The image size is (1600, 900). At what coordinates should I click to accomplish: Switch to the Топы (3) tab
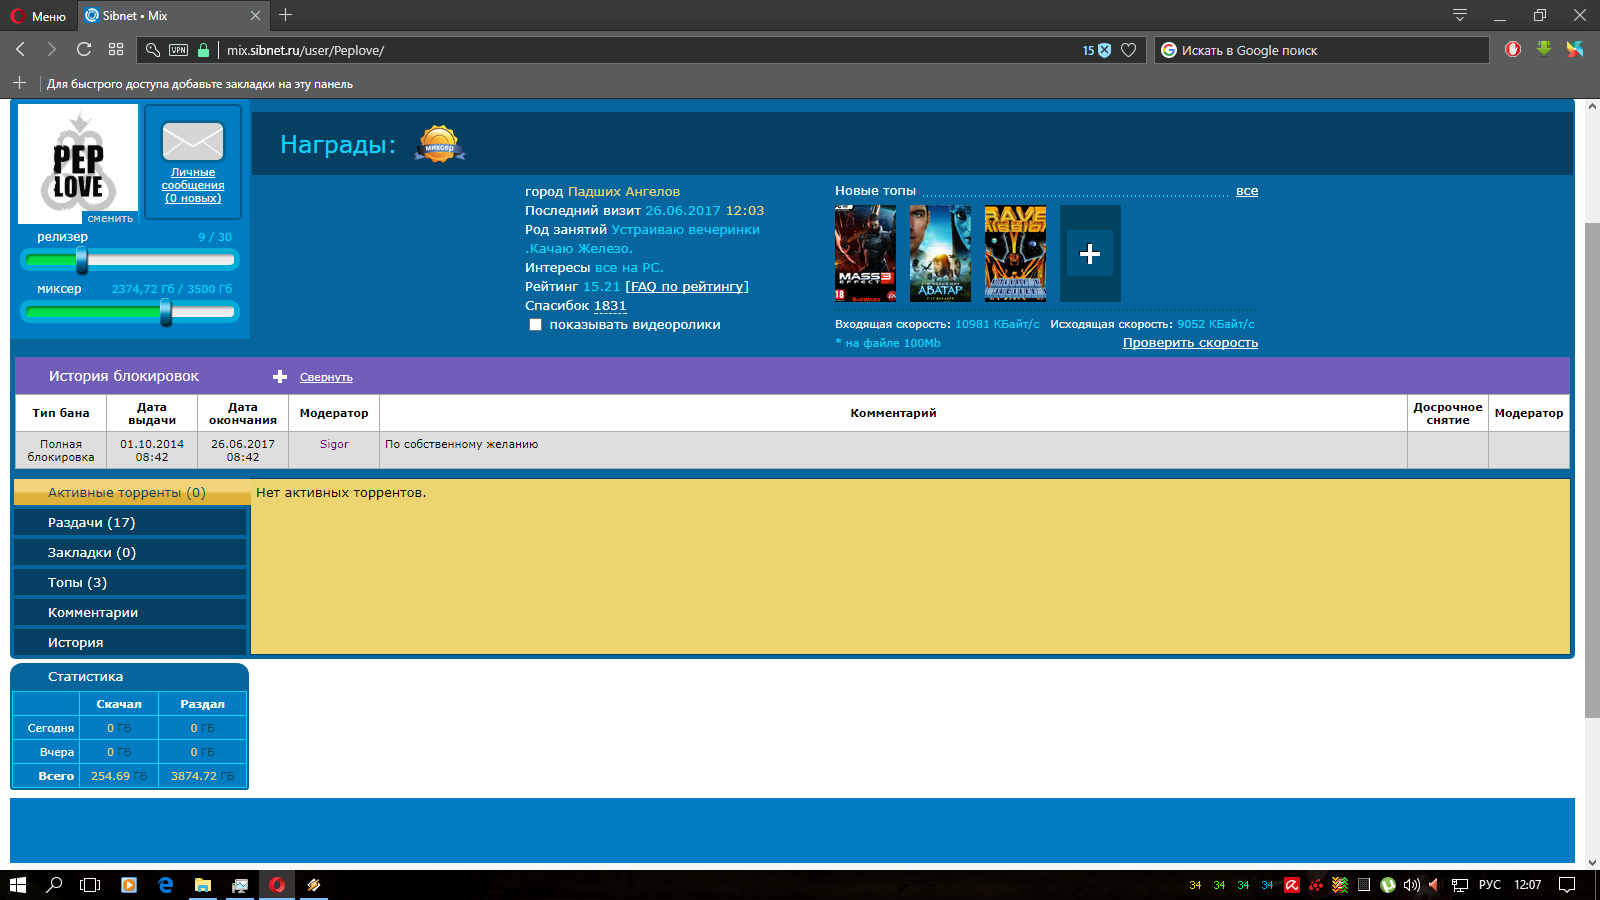[77, 583]
